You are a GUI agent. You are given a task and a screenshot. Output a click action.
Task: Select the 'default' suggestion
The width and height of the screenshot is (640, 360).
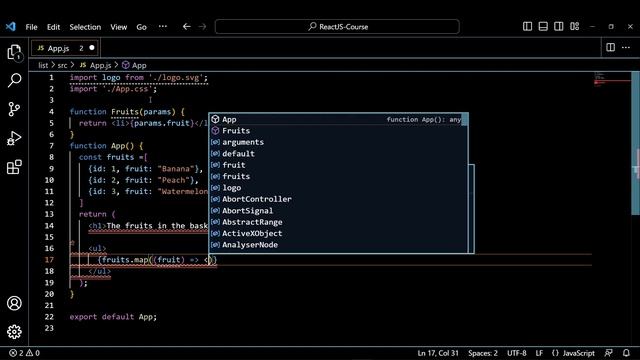[338, 153]
